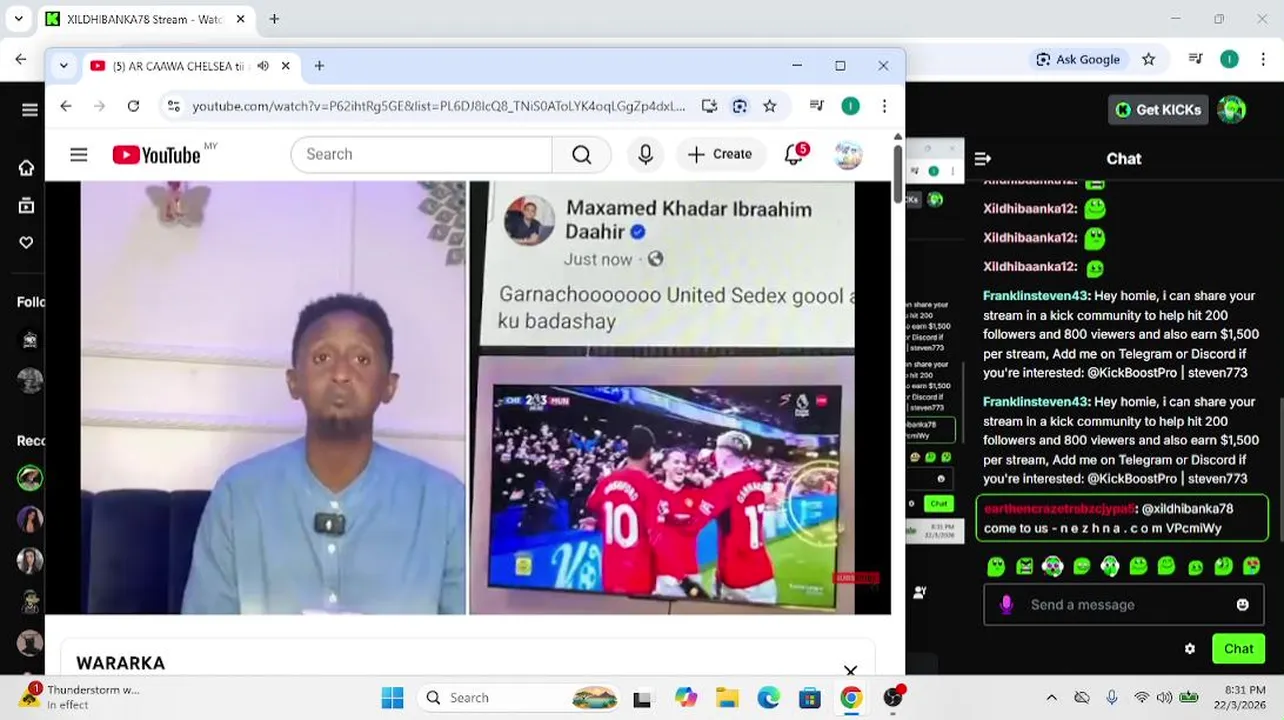Click the Windows taskbar Search box
This screenshot has width=1284, height=720.
click(520, 698)
